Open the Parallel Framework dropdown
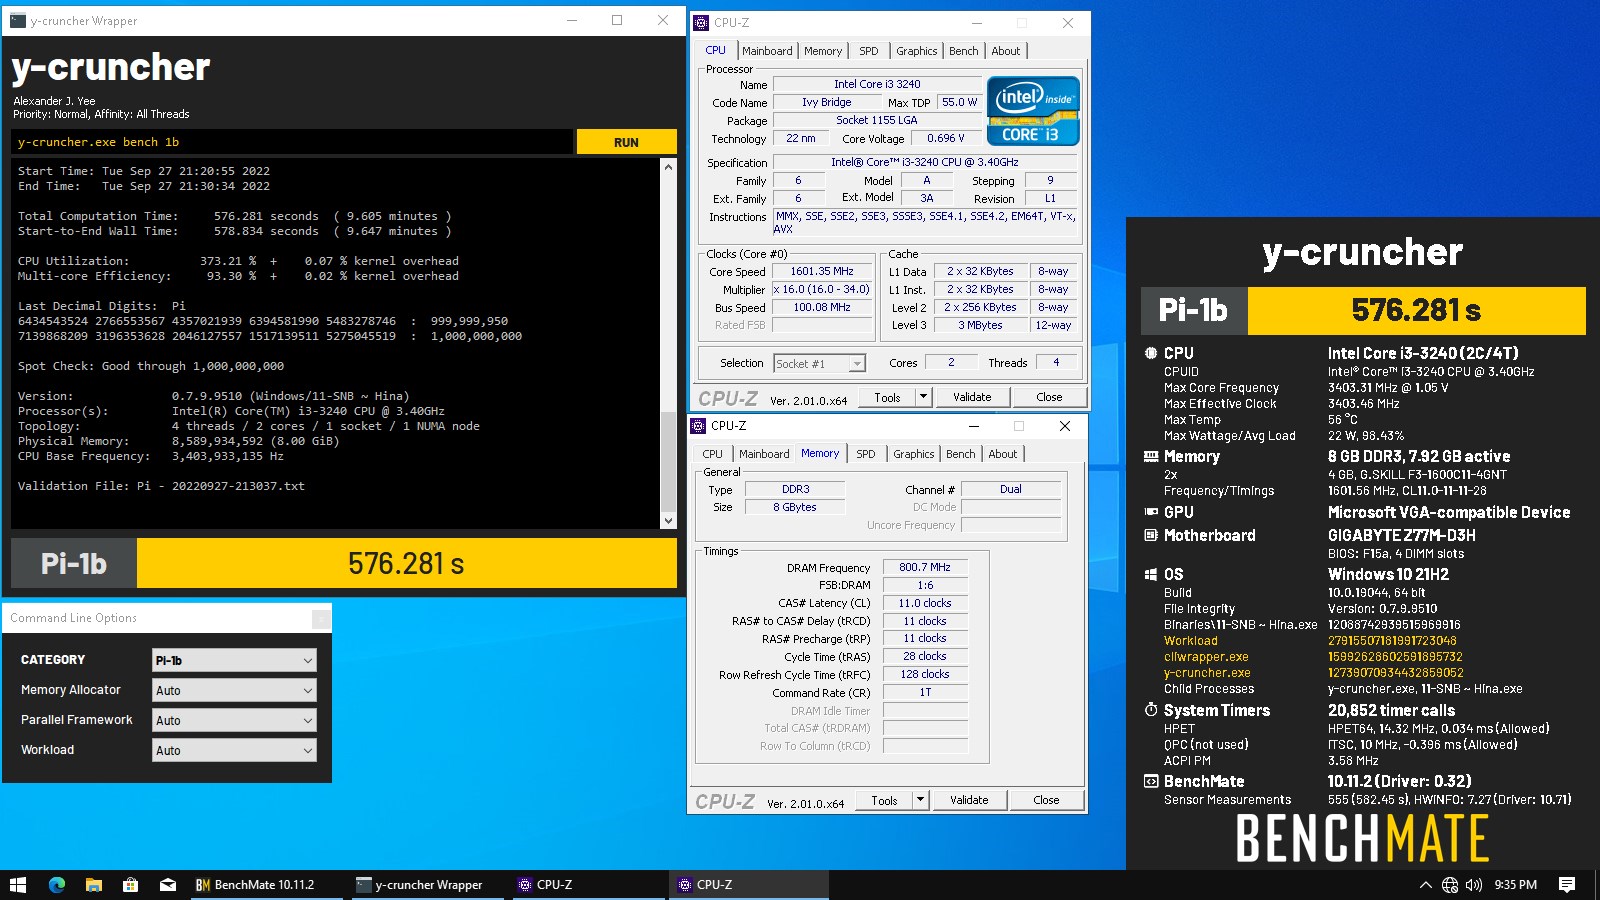The height and width of the screenshot is (900, 1600). click(235, 720)
